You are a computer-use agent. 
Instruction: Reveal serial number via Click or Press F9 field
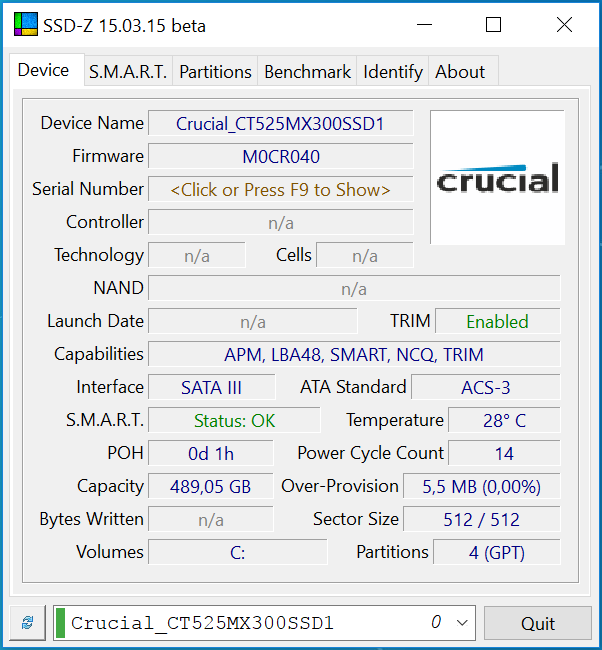(281, 189)
